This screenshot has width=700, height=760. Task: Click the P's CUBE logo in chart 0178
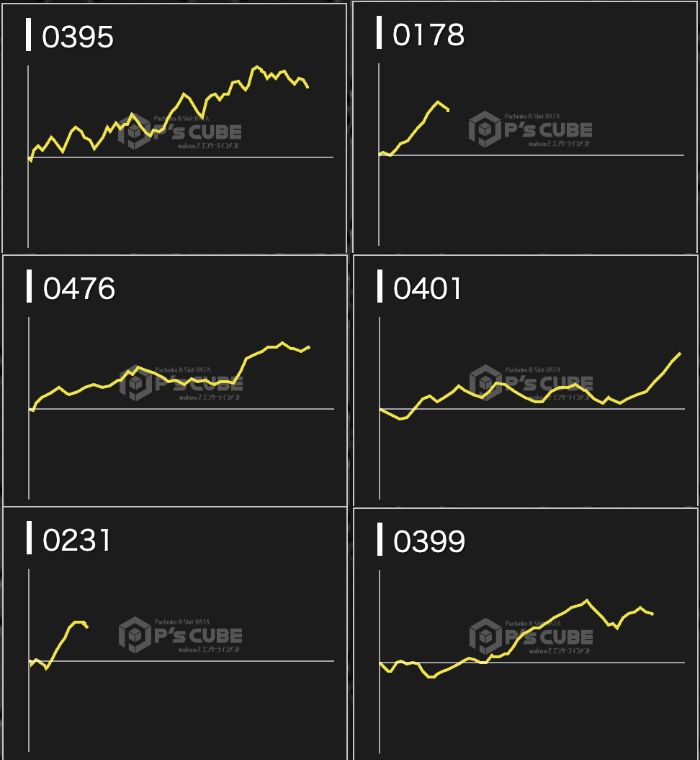tap(531, 130)
